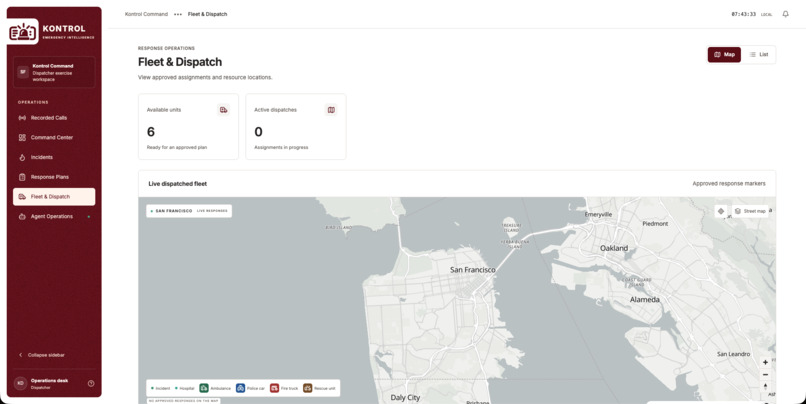
Task: Switch to List view
Action: [x=759, y=54]
